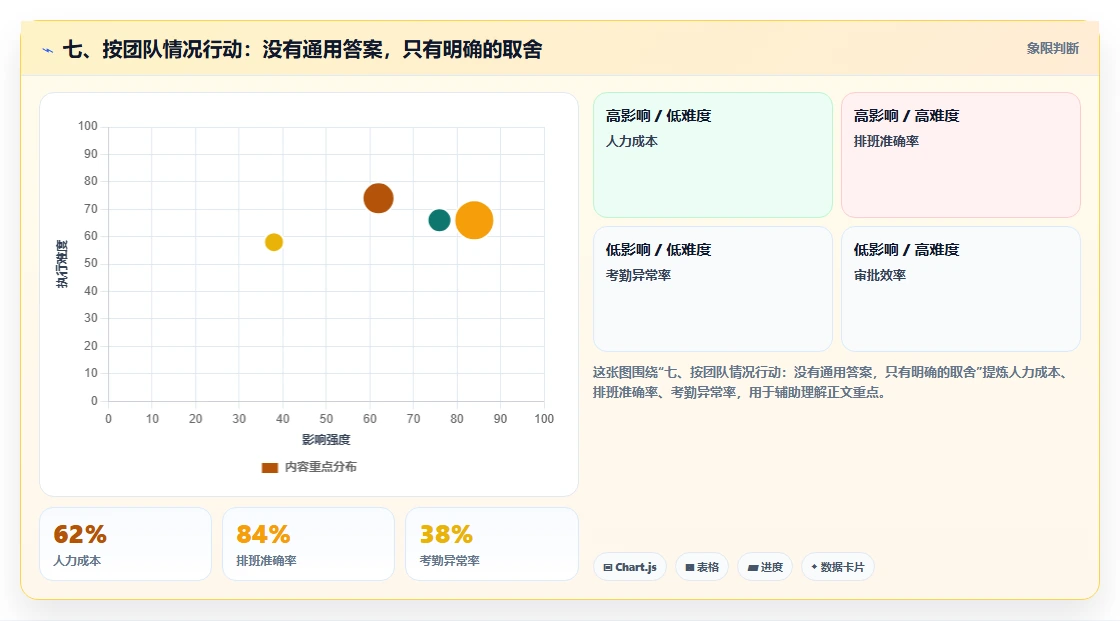Viewport: 1120px width, 621px height.
Task: Select the 38% 考勤异常率 stat card
Action: tap(491, 544)
